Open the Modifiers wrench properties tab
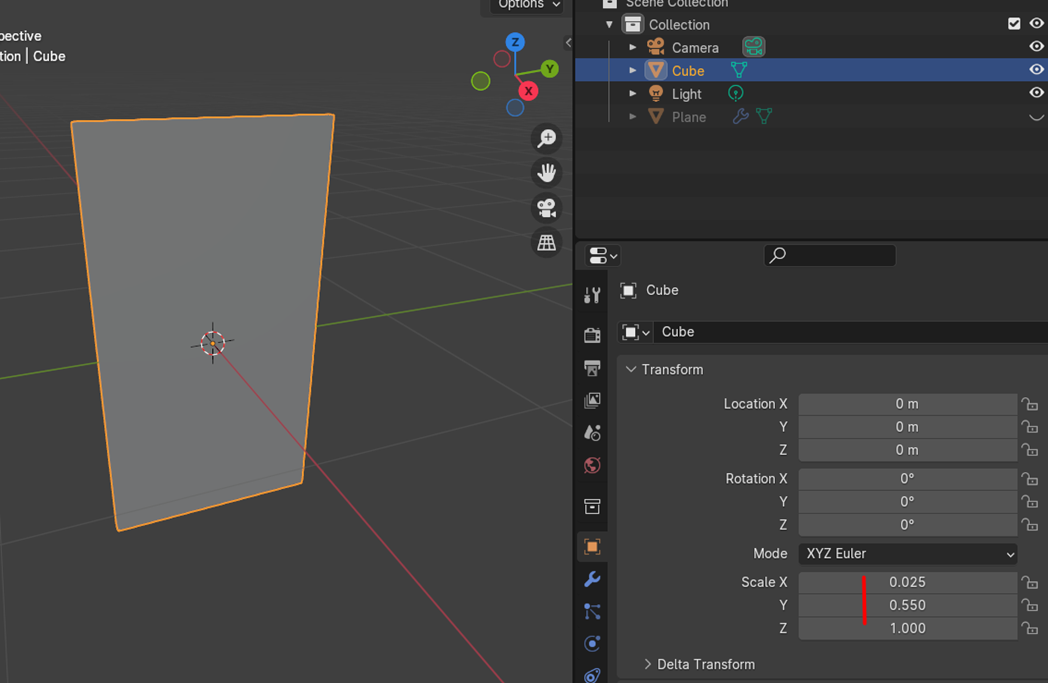1048x683 pixels. click(x=592, y=579)
